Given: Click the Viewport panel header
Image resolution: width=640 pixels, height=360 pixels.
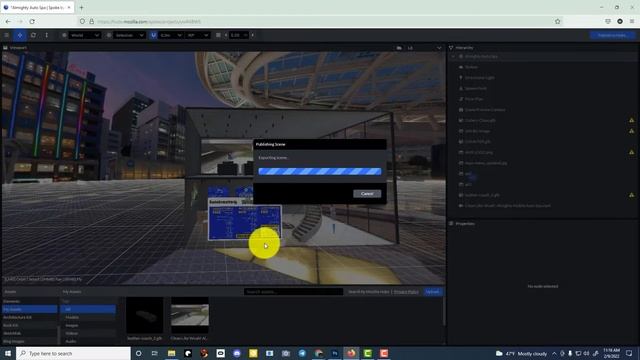Looking at the screenshot, I should [x=16, y=48].
